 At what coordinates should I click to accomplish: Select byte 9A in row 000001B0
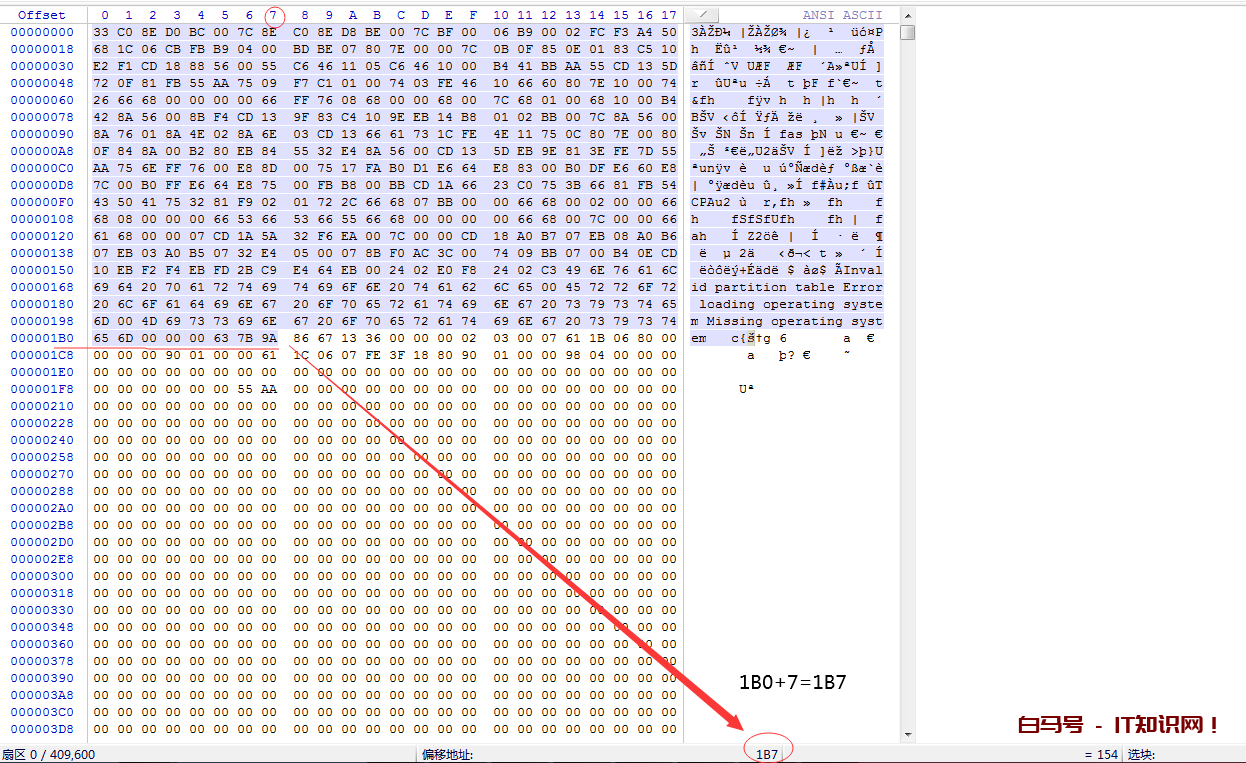click(x=268, y=338)
